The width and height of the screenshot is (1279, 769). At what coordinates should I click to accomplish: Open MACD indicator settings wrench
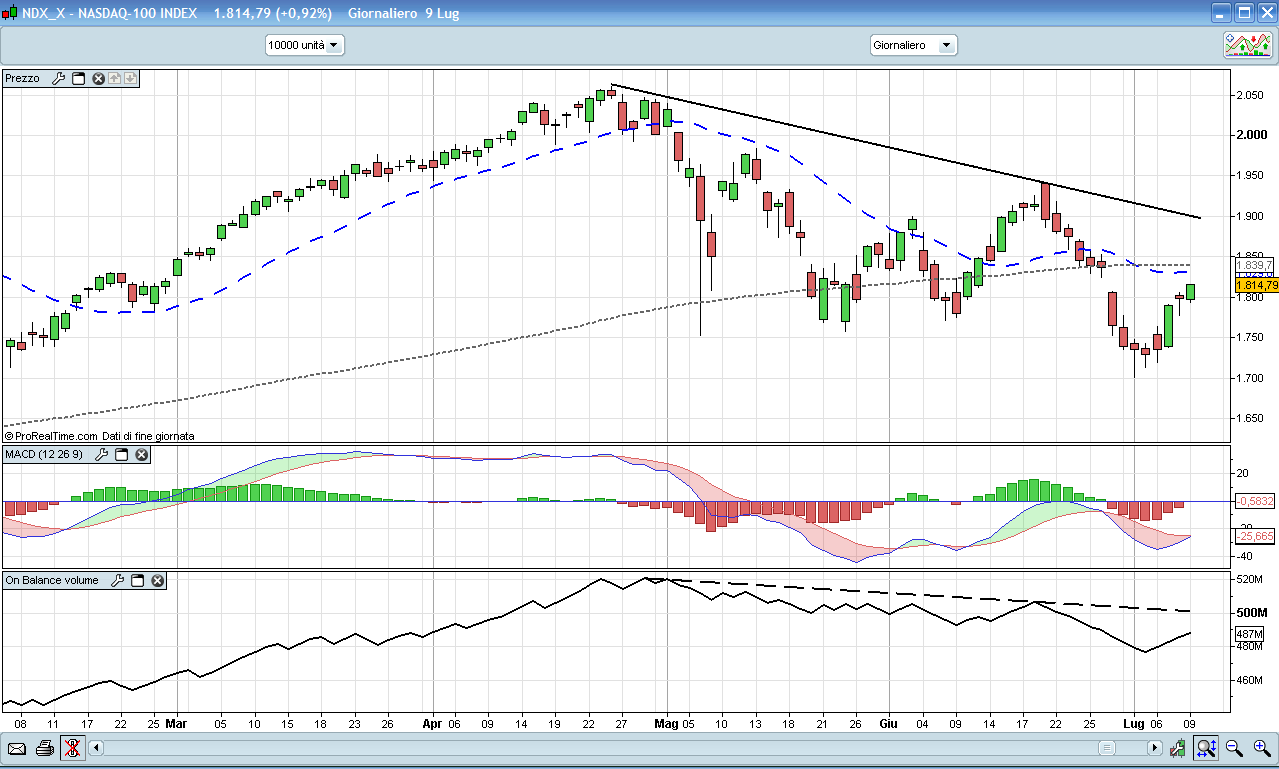pyautogui.click(x=101, y=455)
